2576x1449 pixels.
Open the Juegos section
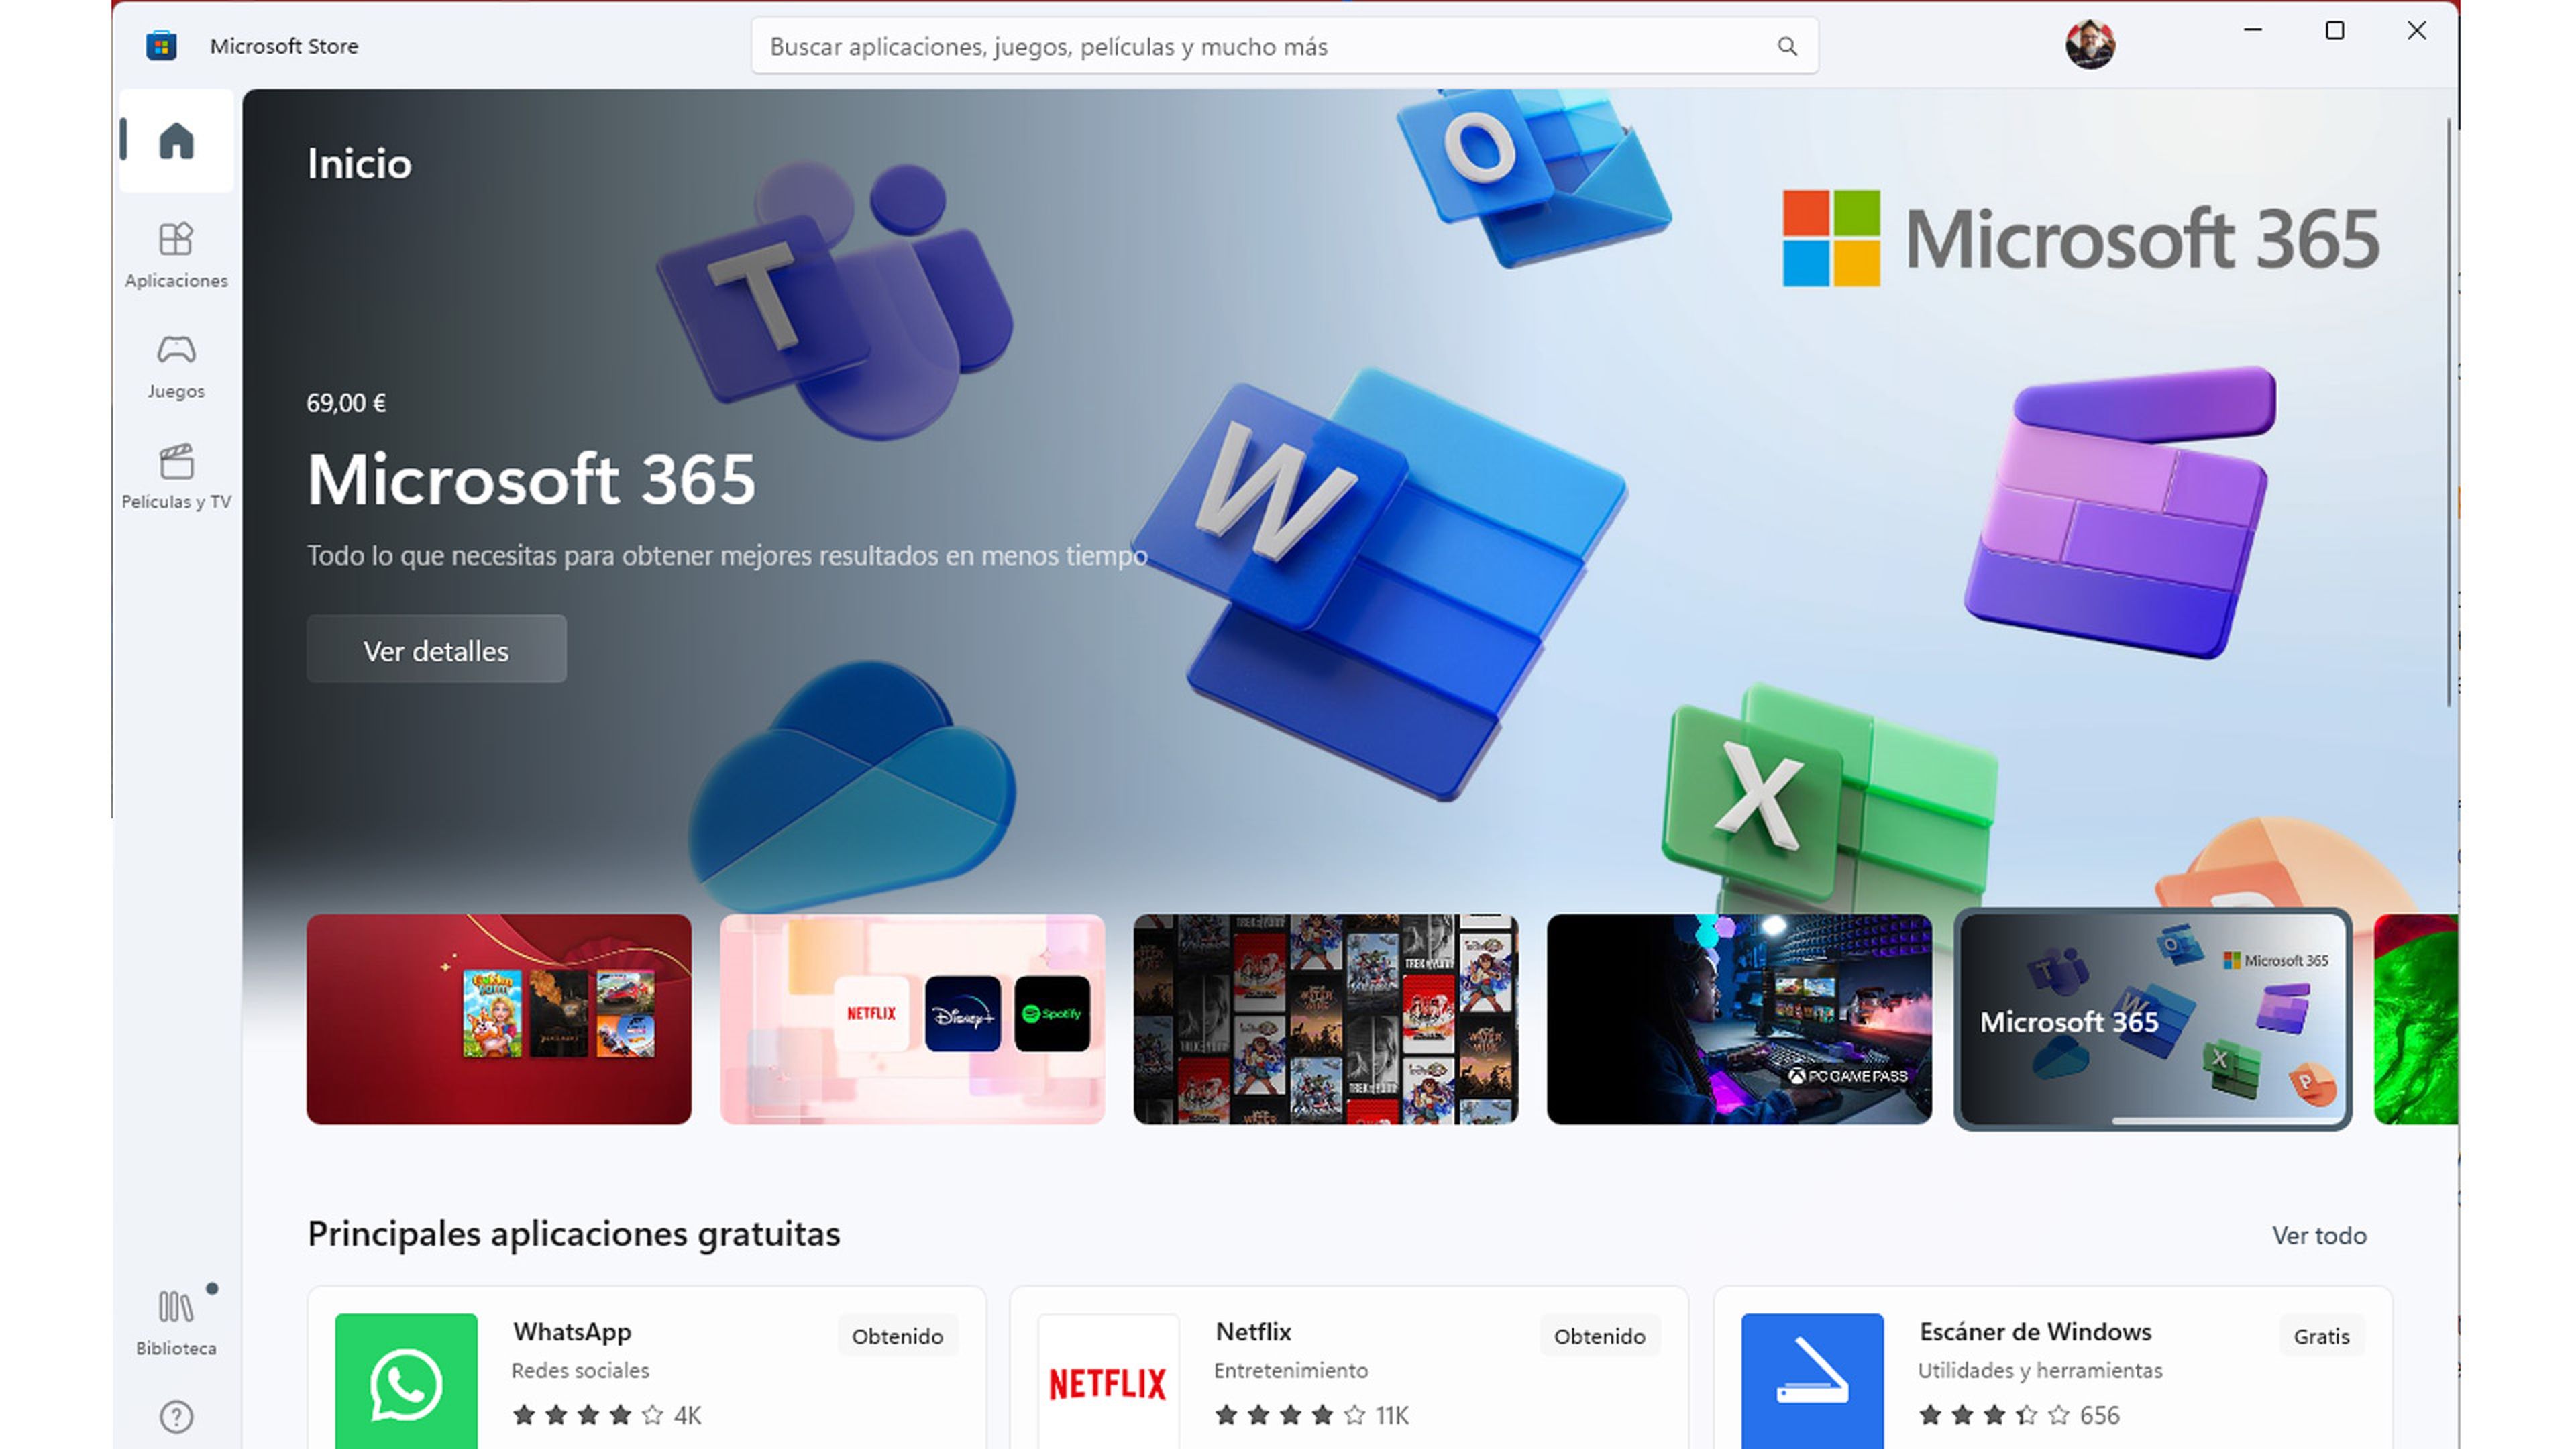pyautogui.click(x=176, y=366)
